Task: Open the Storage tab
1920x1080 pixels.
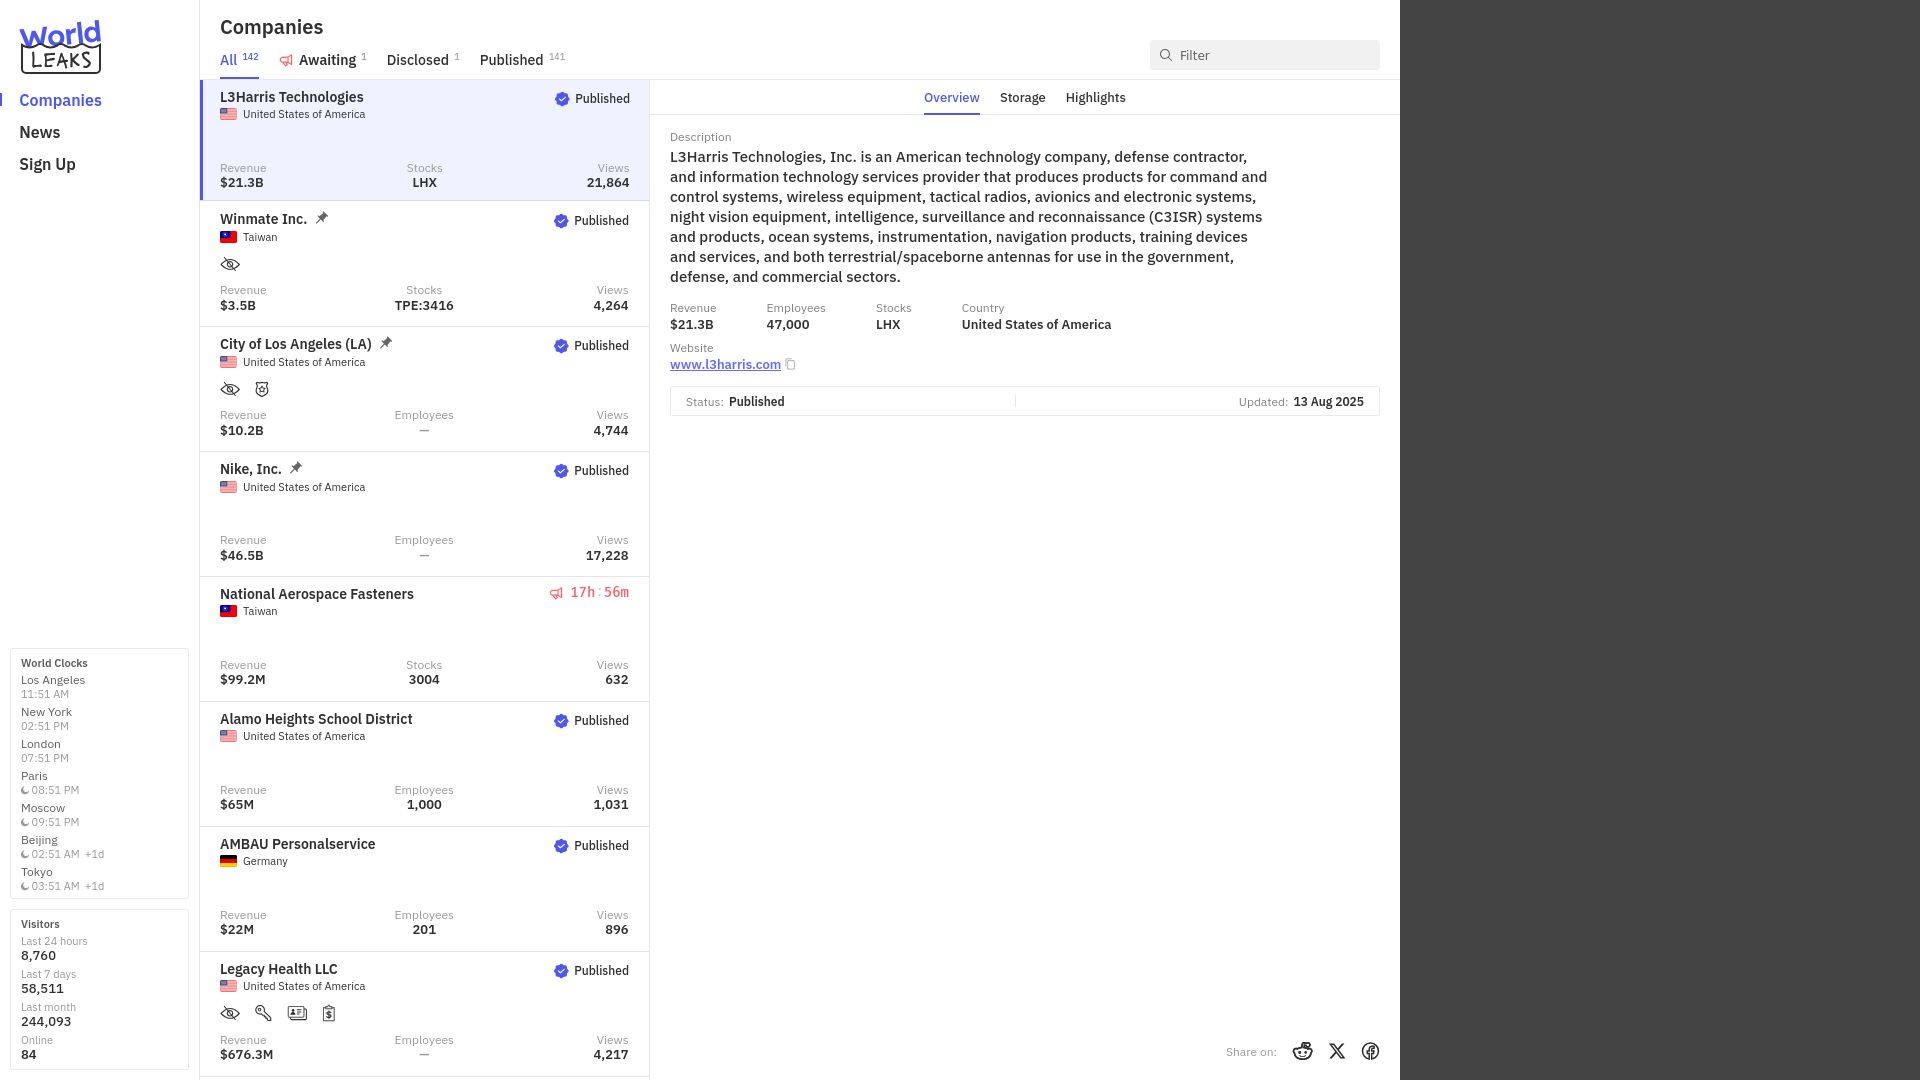Action: click(1022, 98)
